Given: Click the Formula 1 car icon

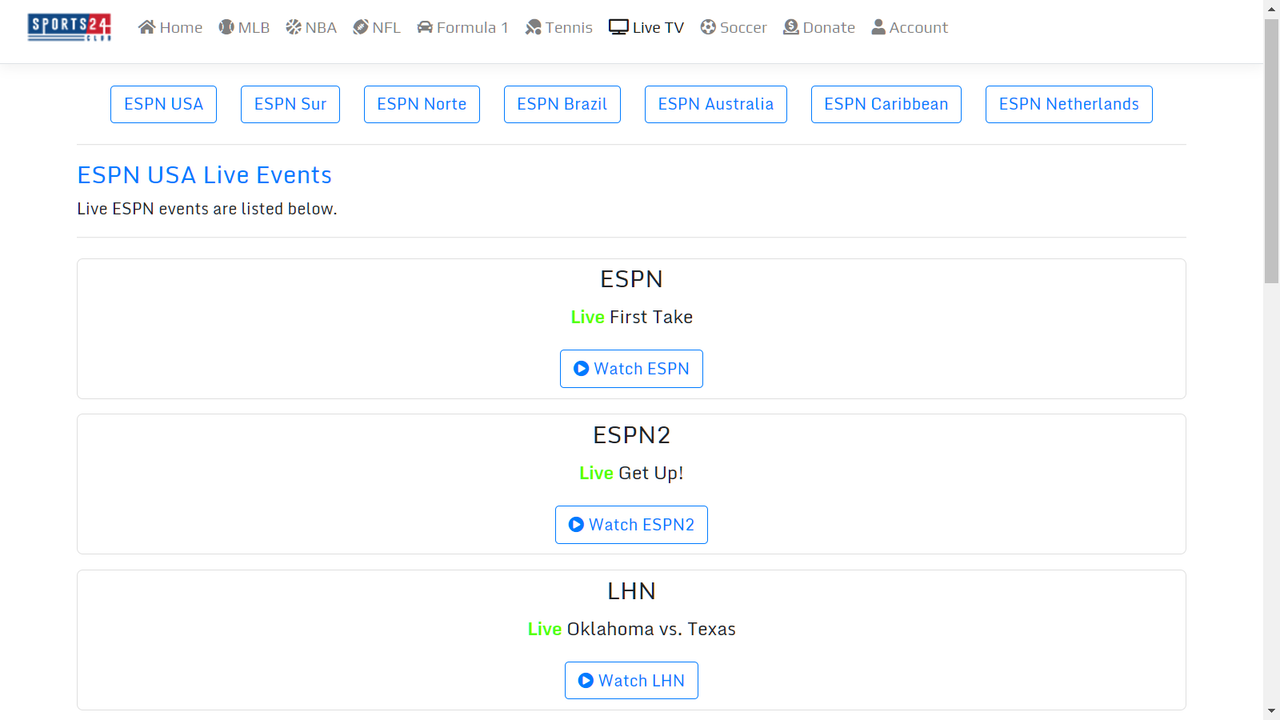Looking at the screenshot, I should 425,27.
